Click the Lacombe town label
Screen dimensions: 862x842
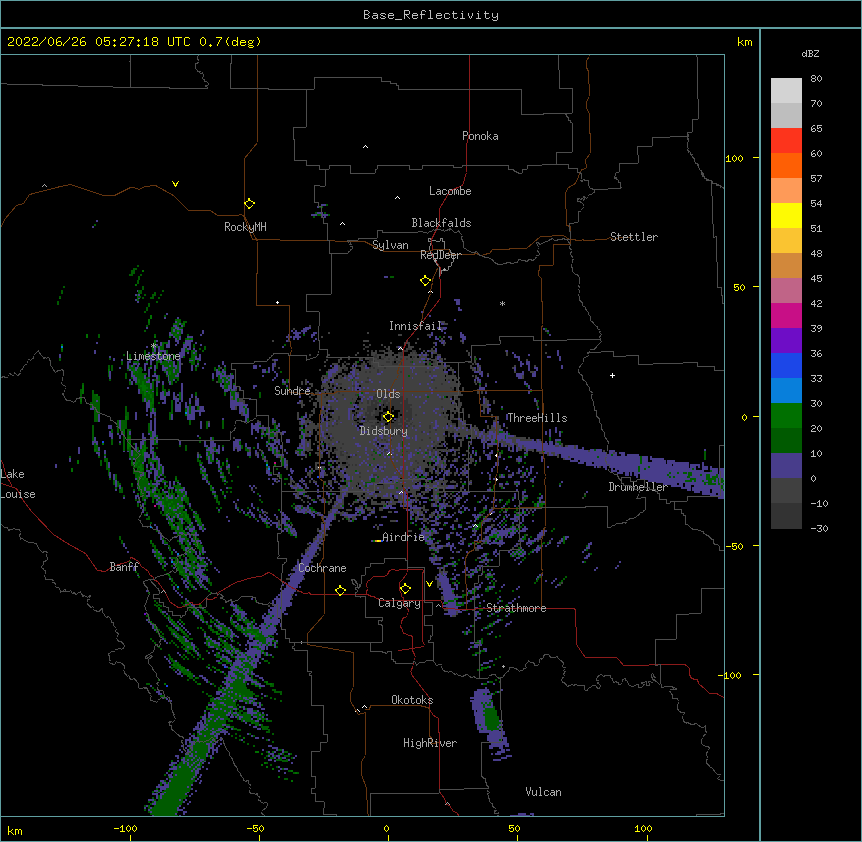pyautogui.click(x=450, y=191)
